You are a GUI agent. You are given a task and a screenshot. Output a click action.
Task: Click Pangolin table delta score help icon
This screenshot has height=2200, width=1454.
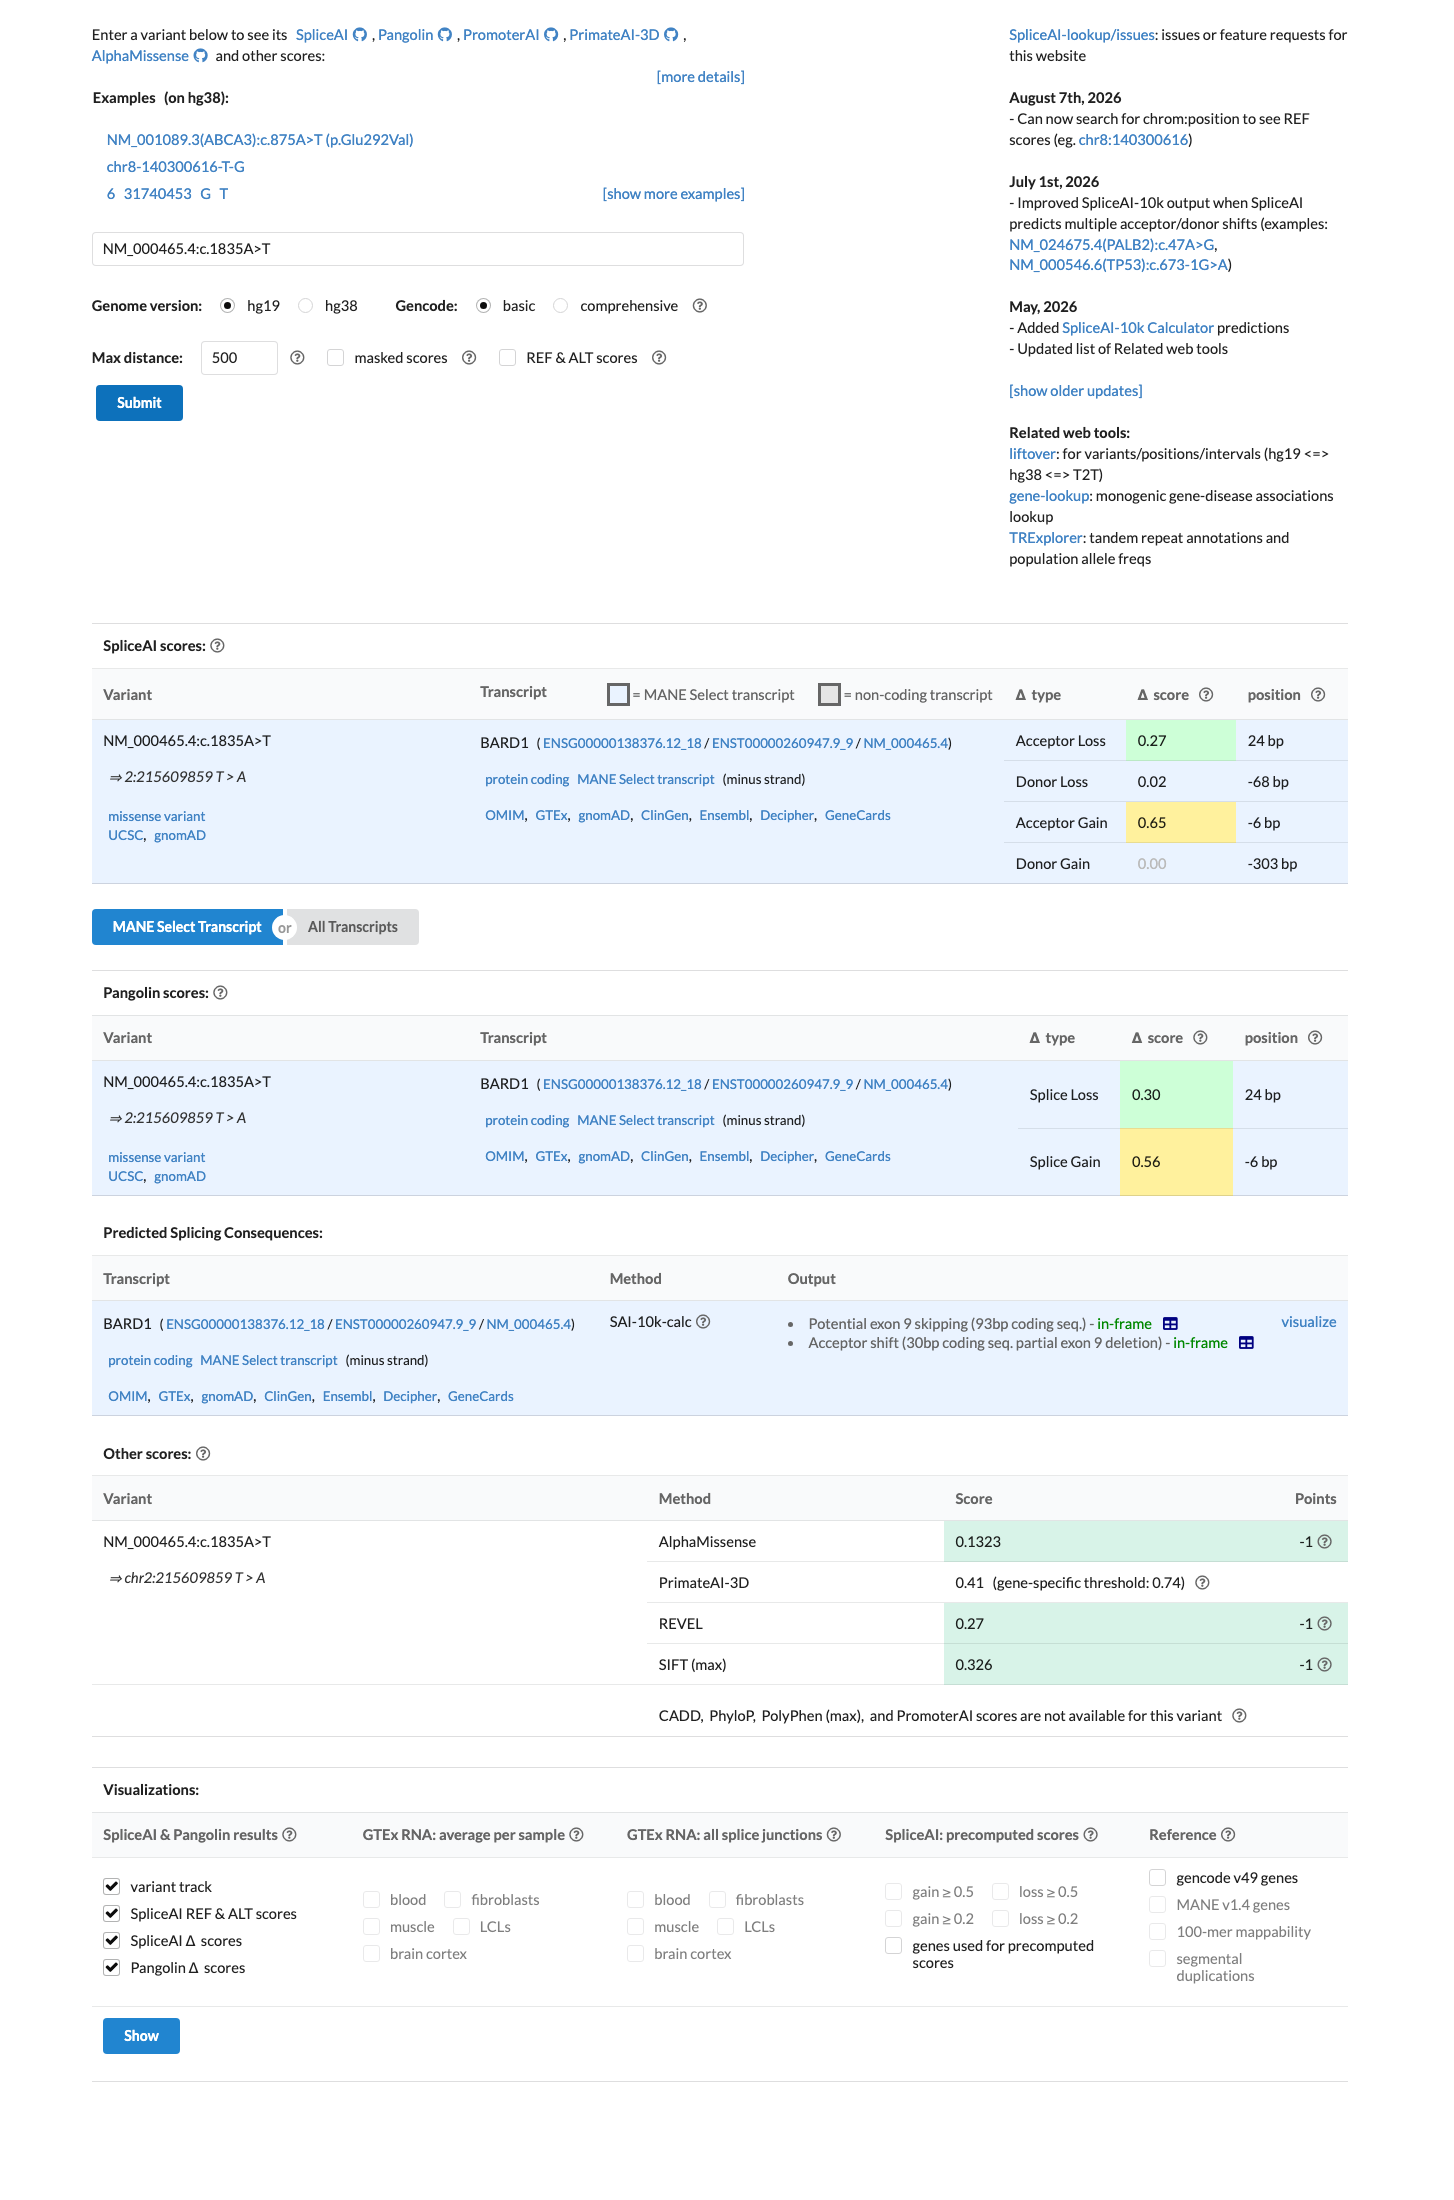point(1200,1038)
